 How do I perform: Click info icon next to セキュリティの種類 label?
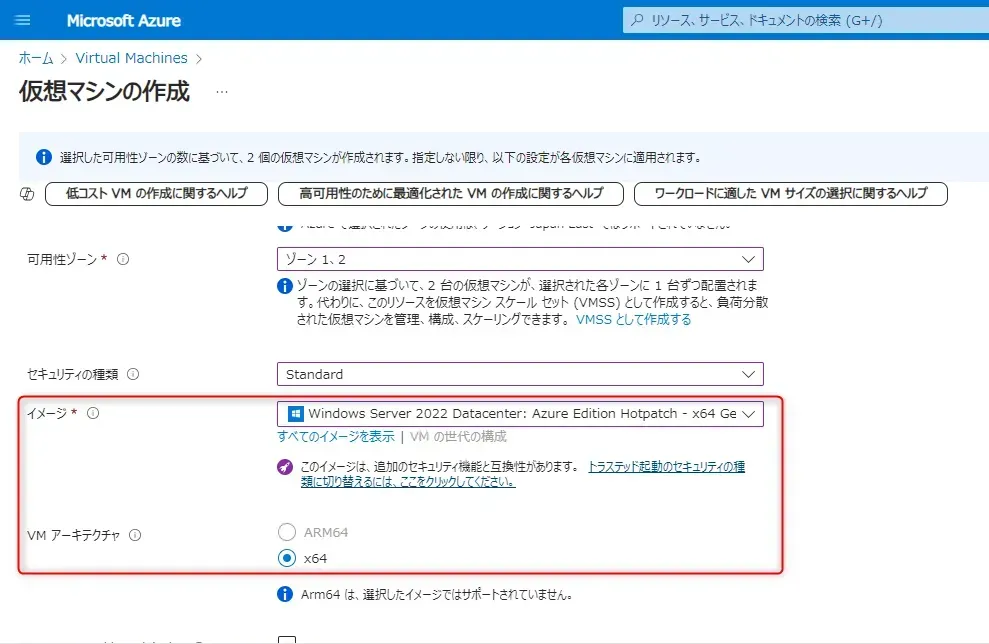pyautogui.click(x=133, y=374)
